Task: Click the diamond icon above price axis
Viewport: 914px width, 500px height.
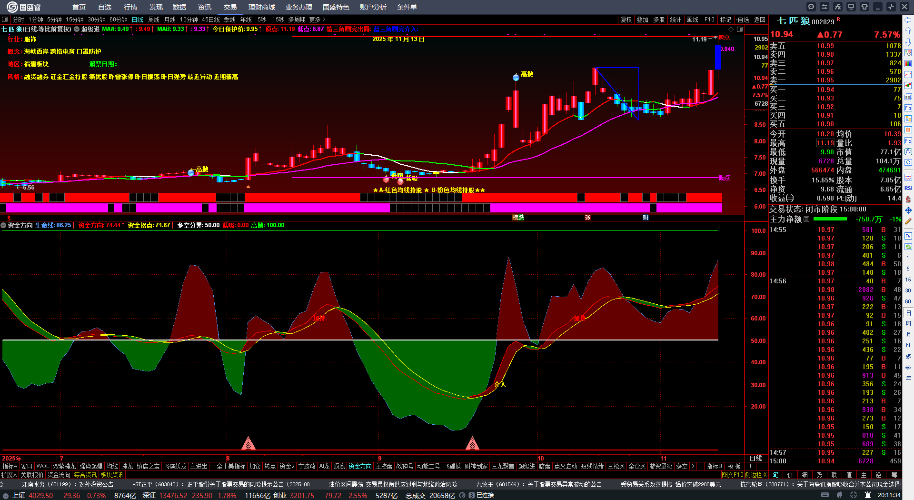Action: click(731, 29)
